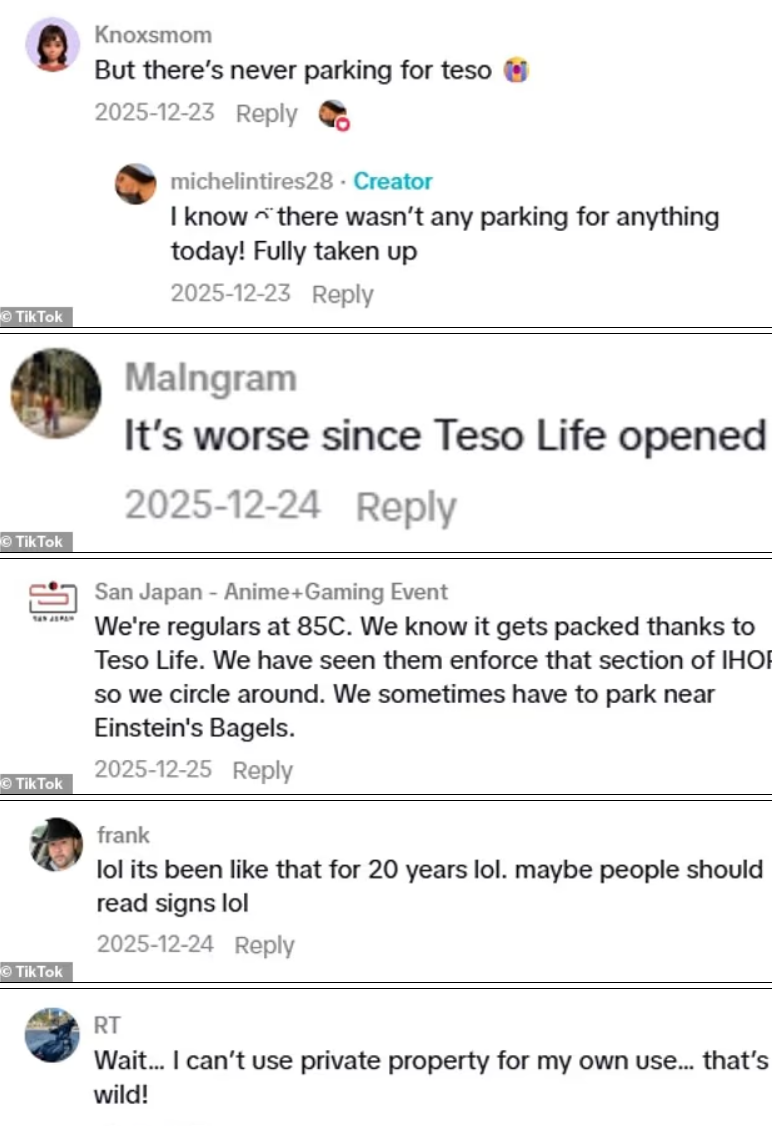Viewport: 772px width, 1126px height.
Task: Open MaIngram username link
Action: pos(210,378)
